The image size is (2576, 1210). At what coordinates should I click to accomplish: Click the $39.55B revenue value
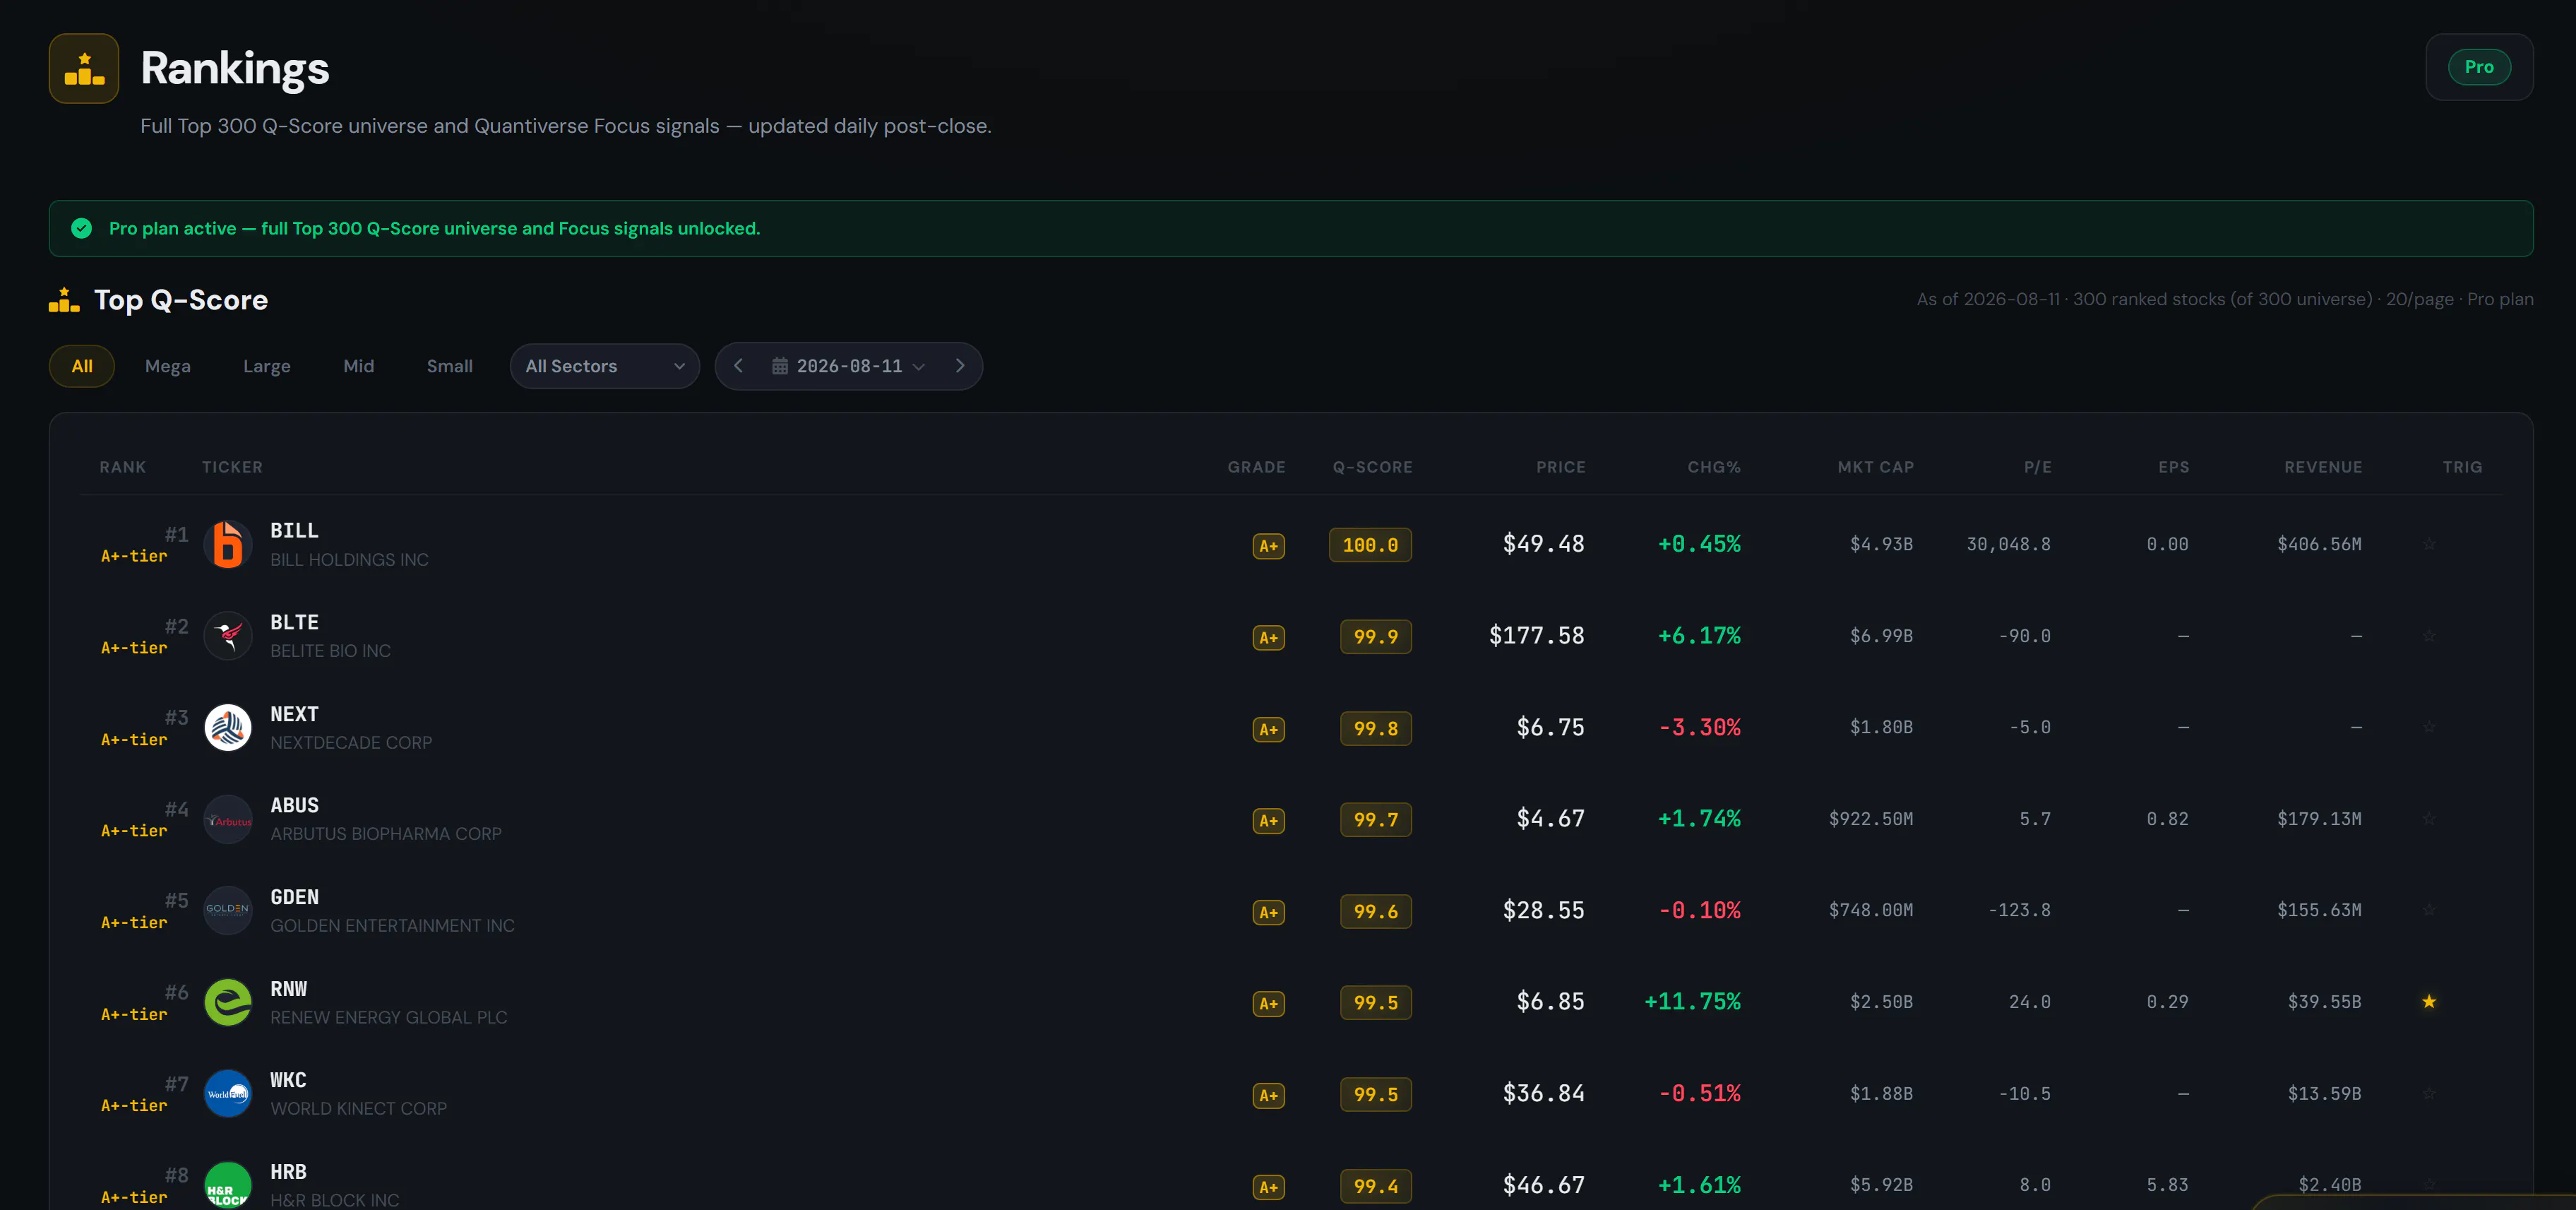pos(2324,1001)
